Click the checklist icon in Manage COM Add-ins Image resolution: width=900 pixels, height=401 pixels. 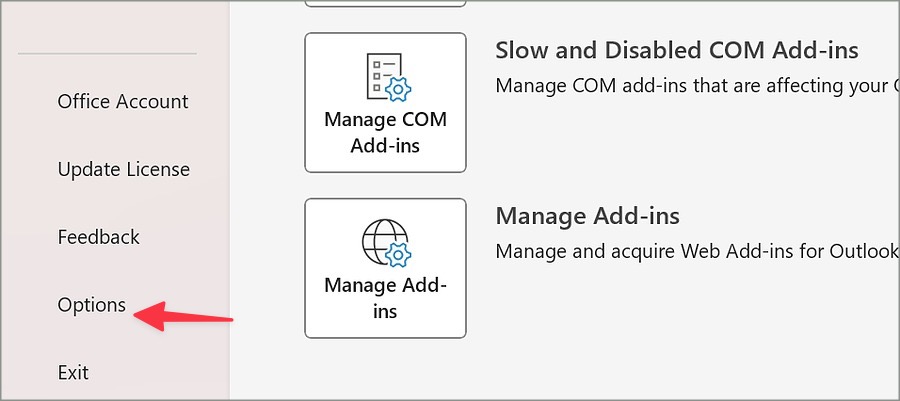(x=383, y=75)
